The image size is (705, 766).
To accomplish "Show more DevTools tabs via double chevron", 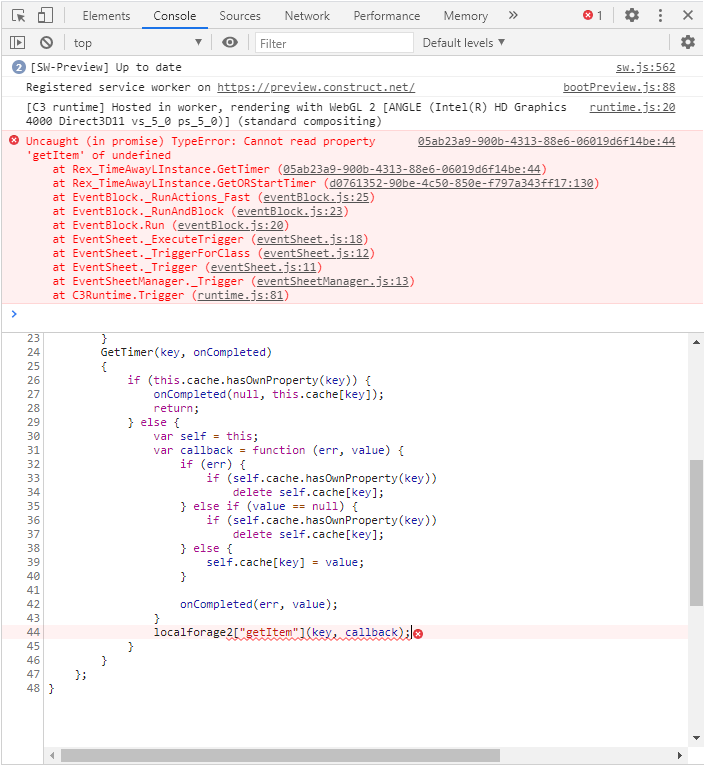I will (x=513, y=16).
